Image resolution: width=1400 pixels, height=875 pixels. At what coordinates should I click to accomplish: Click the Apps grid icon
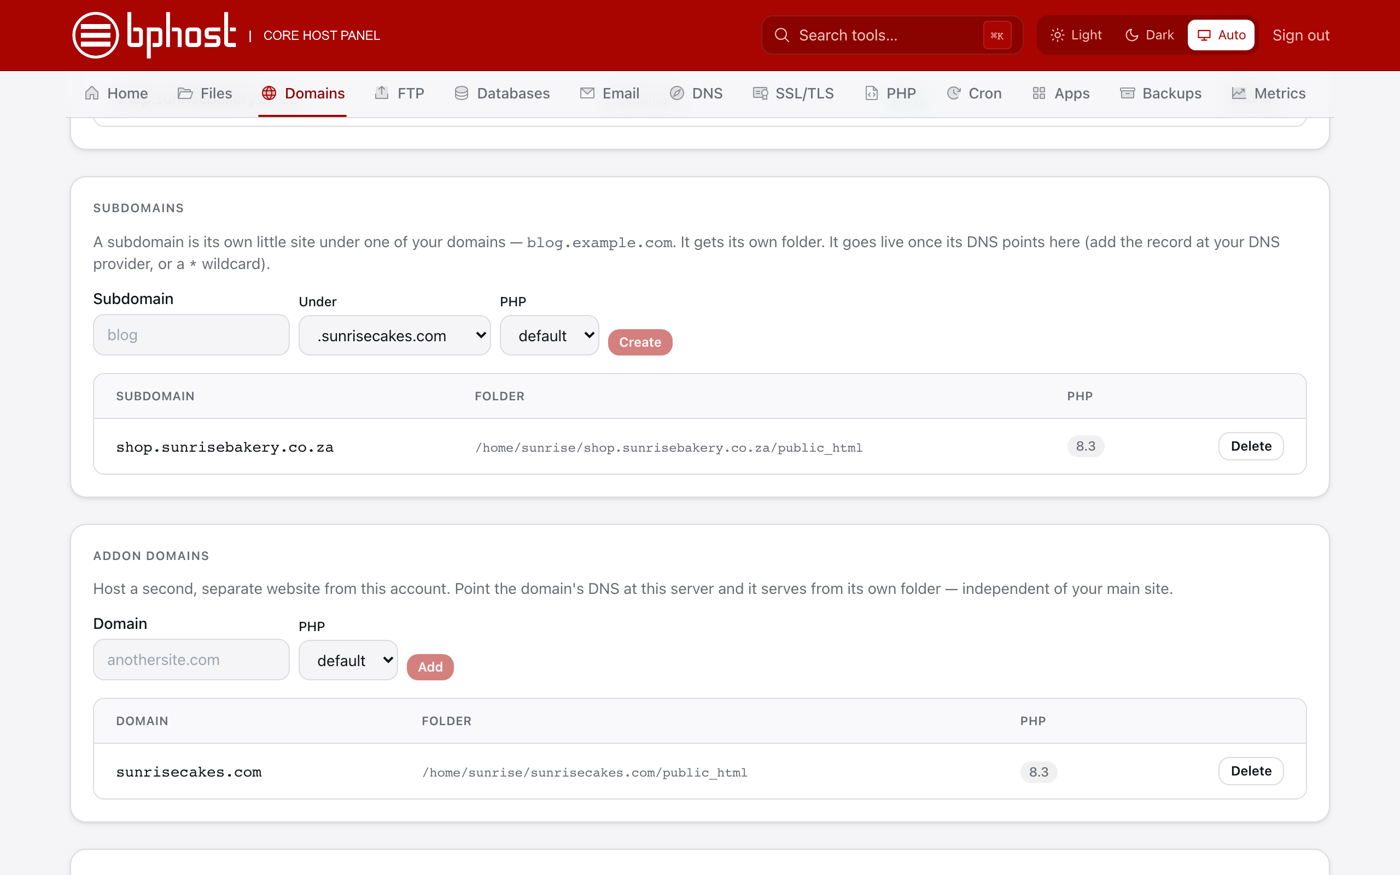pyautogui.click(x=1039, y=93)
